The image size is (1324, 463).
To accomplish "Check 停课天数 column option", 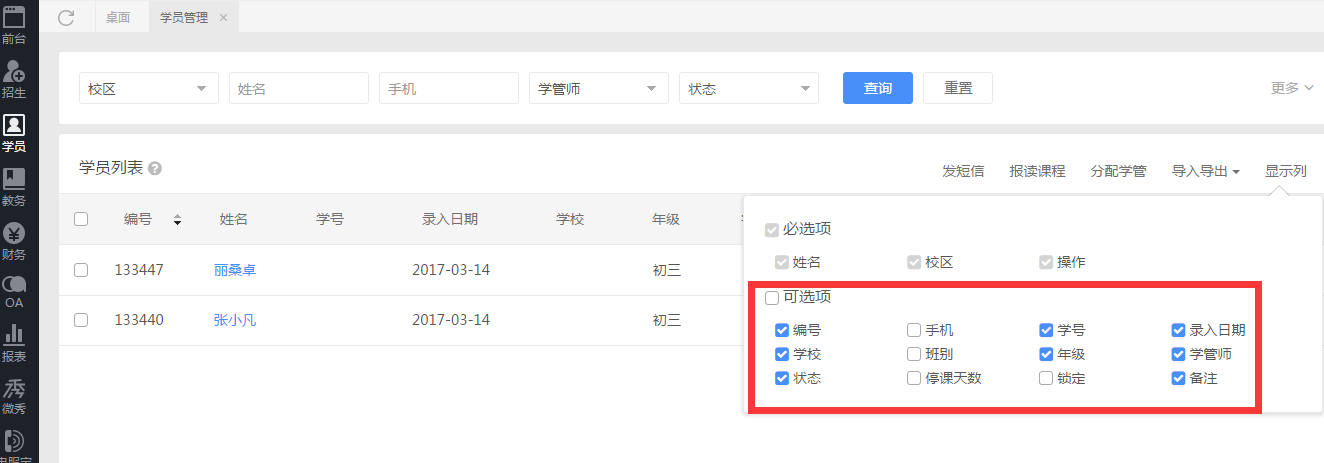I will [914, 378].
